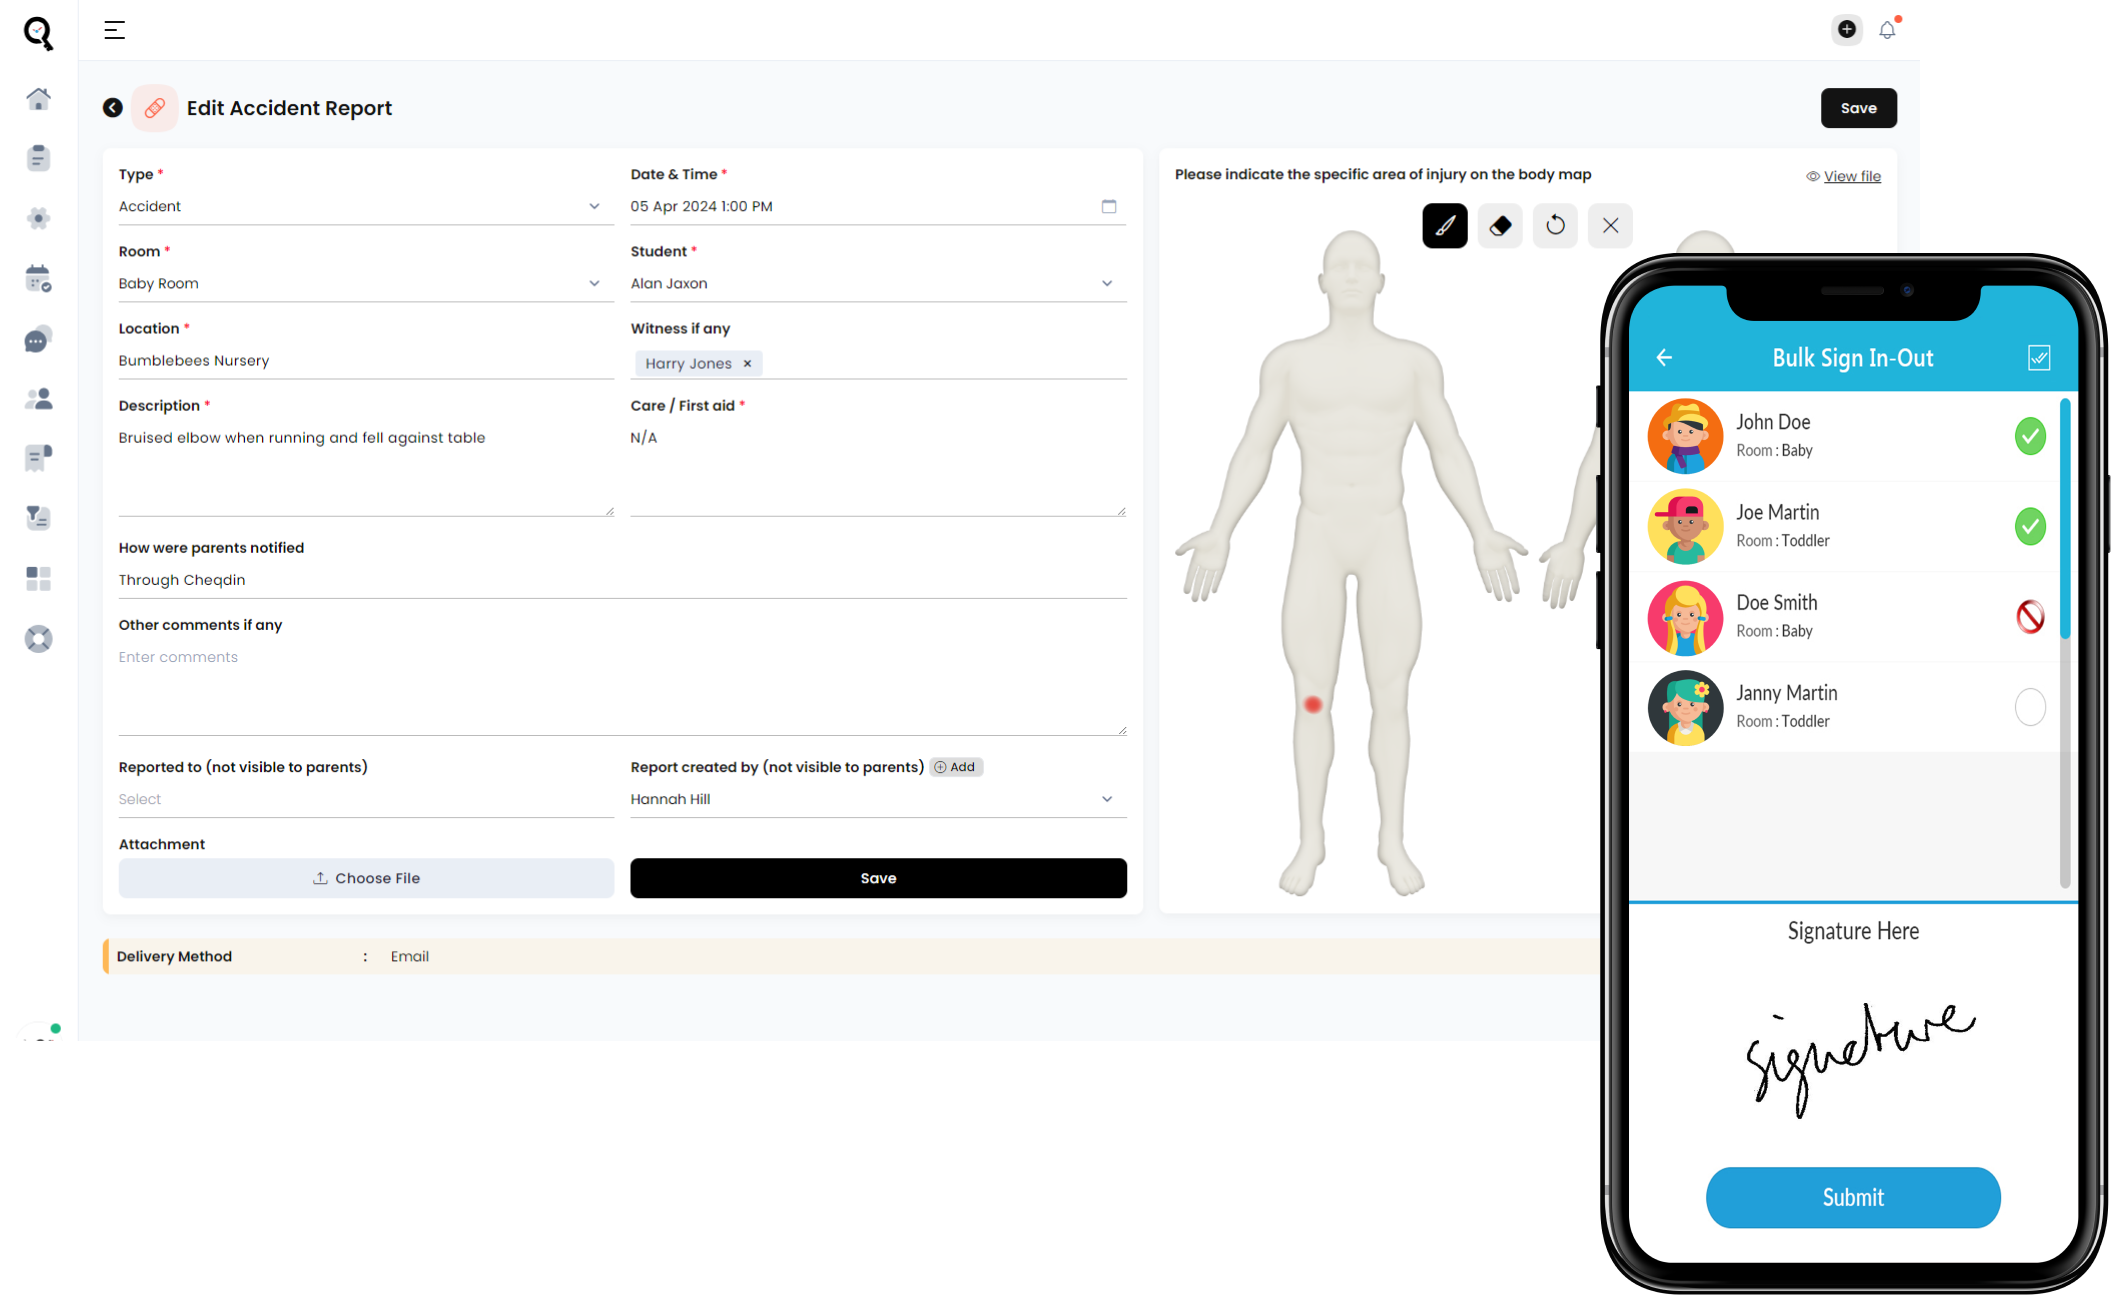The image size is (2111, 1295).
Task: Toggle sign-in for Joe Martin
Action: click(x=2030, y=526)
